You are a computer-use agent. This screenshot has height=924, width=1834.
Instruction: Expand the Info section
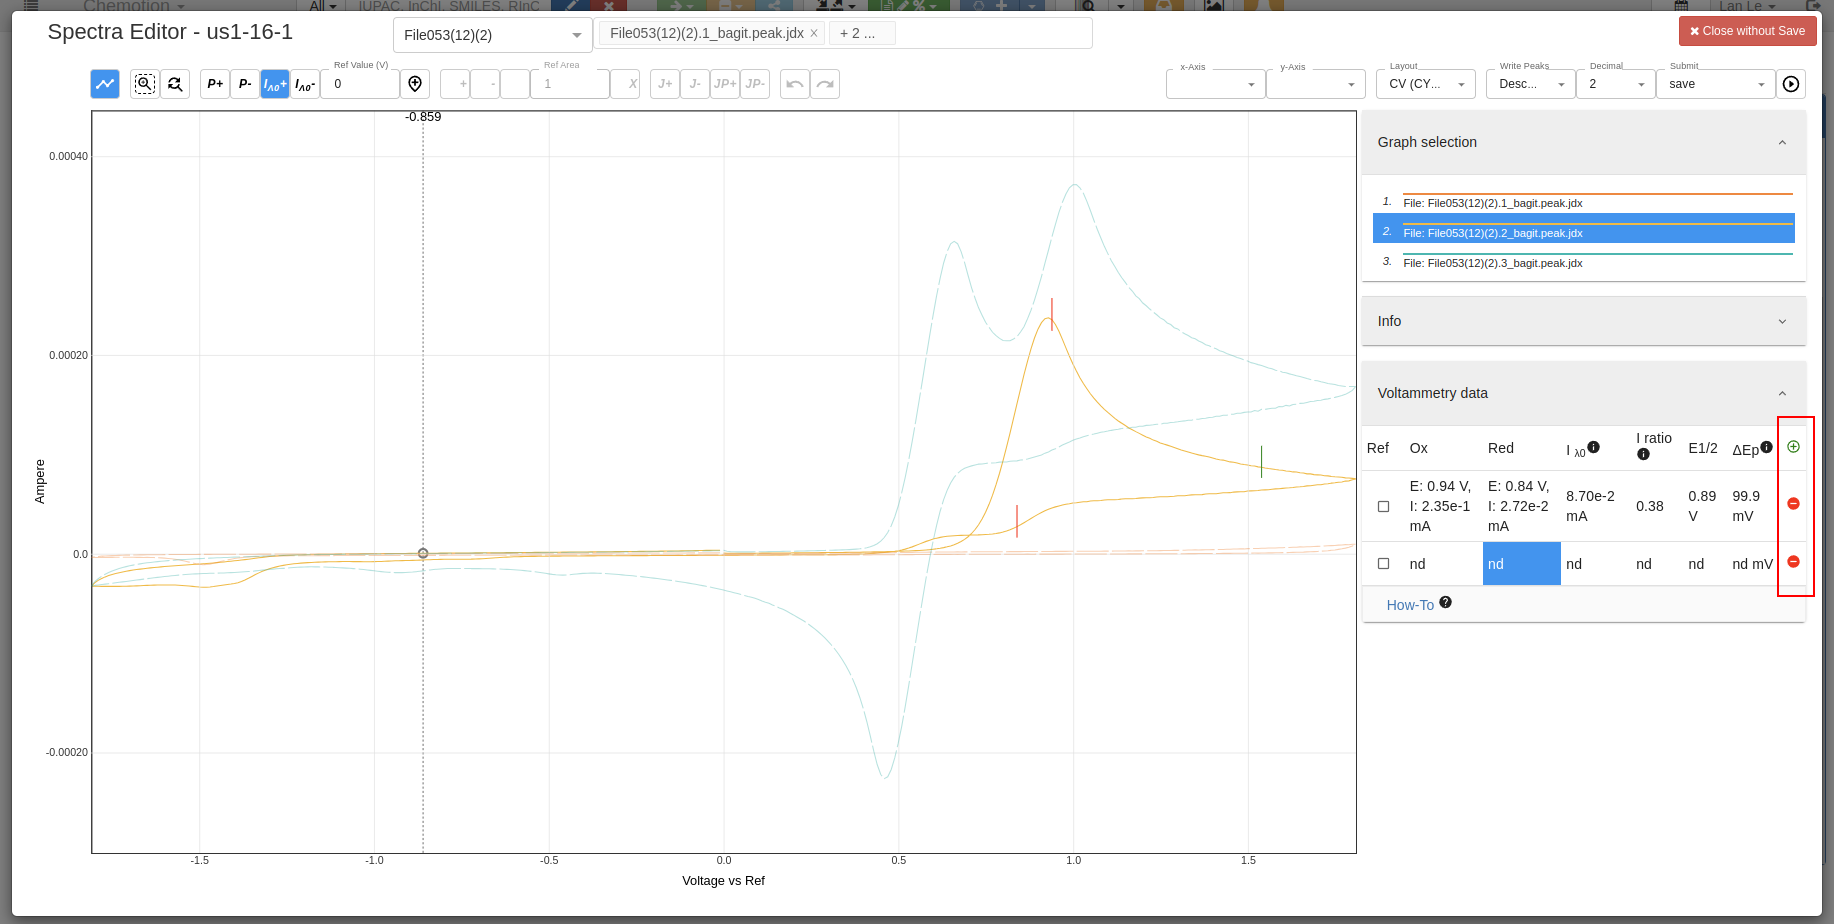1782,321
